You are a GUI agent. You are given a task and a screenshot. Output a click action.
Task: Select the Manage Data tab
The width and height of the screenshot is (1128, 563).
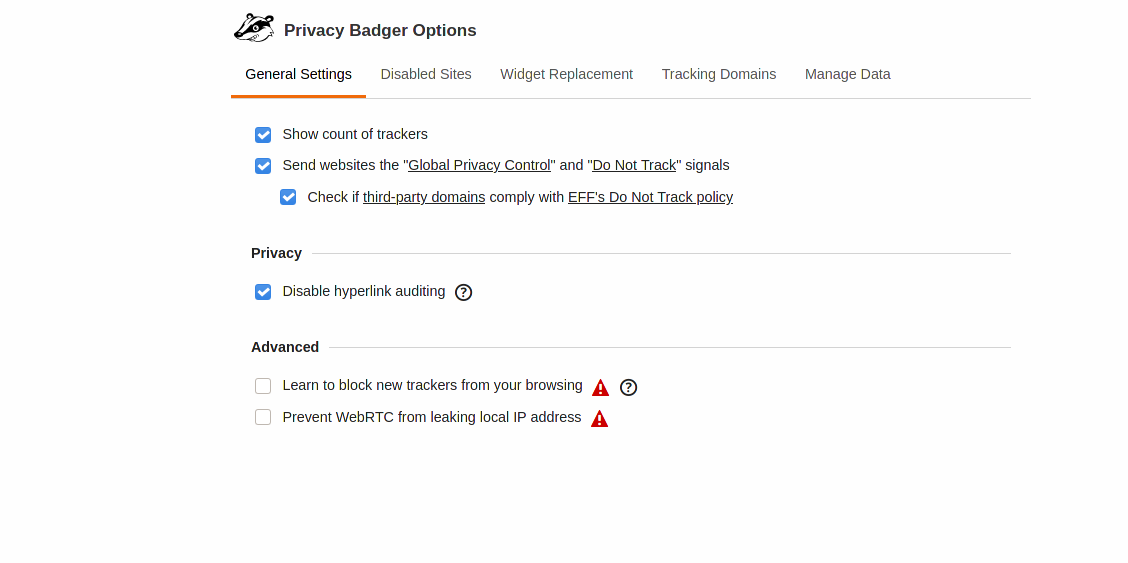click(x=847, y=74)
